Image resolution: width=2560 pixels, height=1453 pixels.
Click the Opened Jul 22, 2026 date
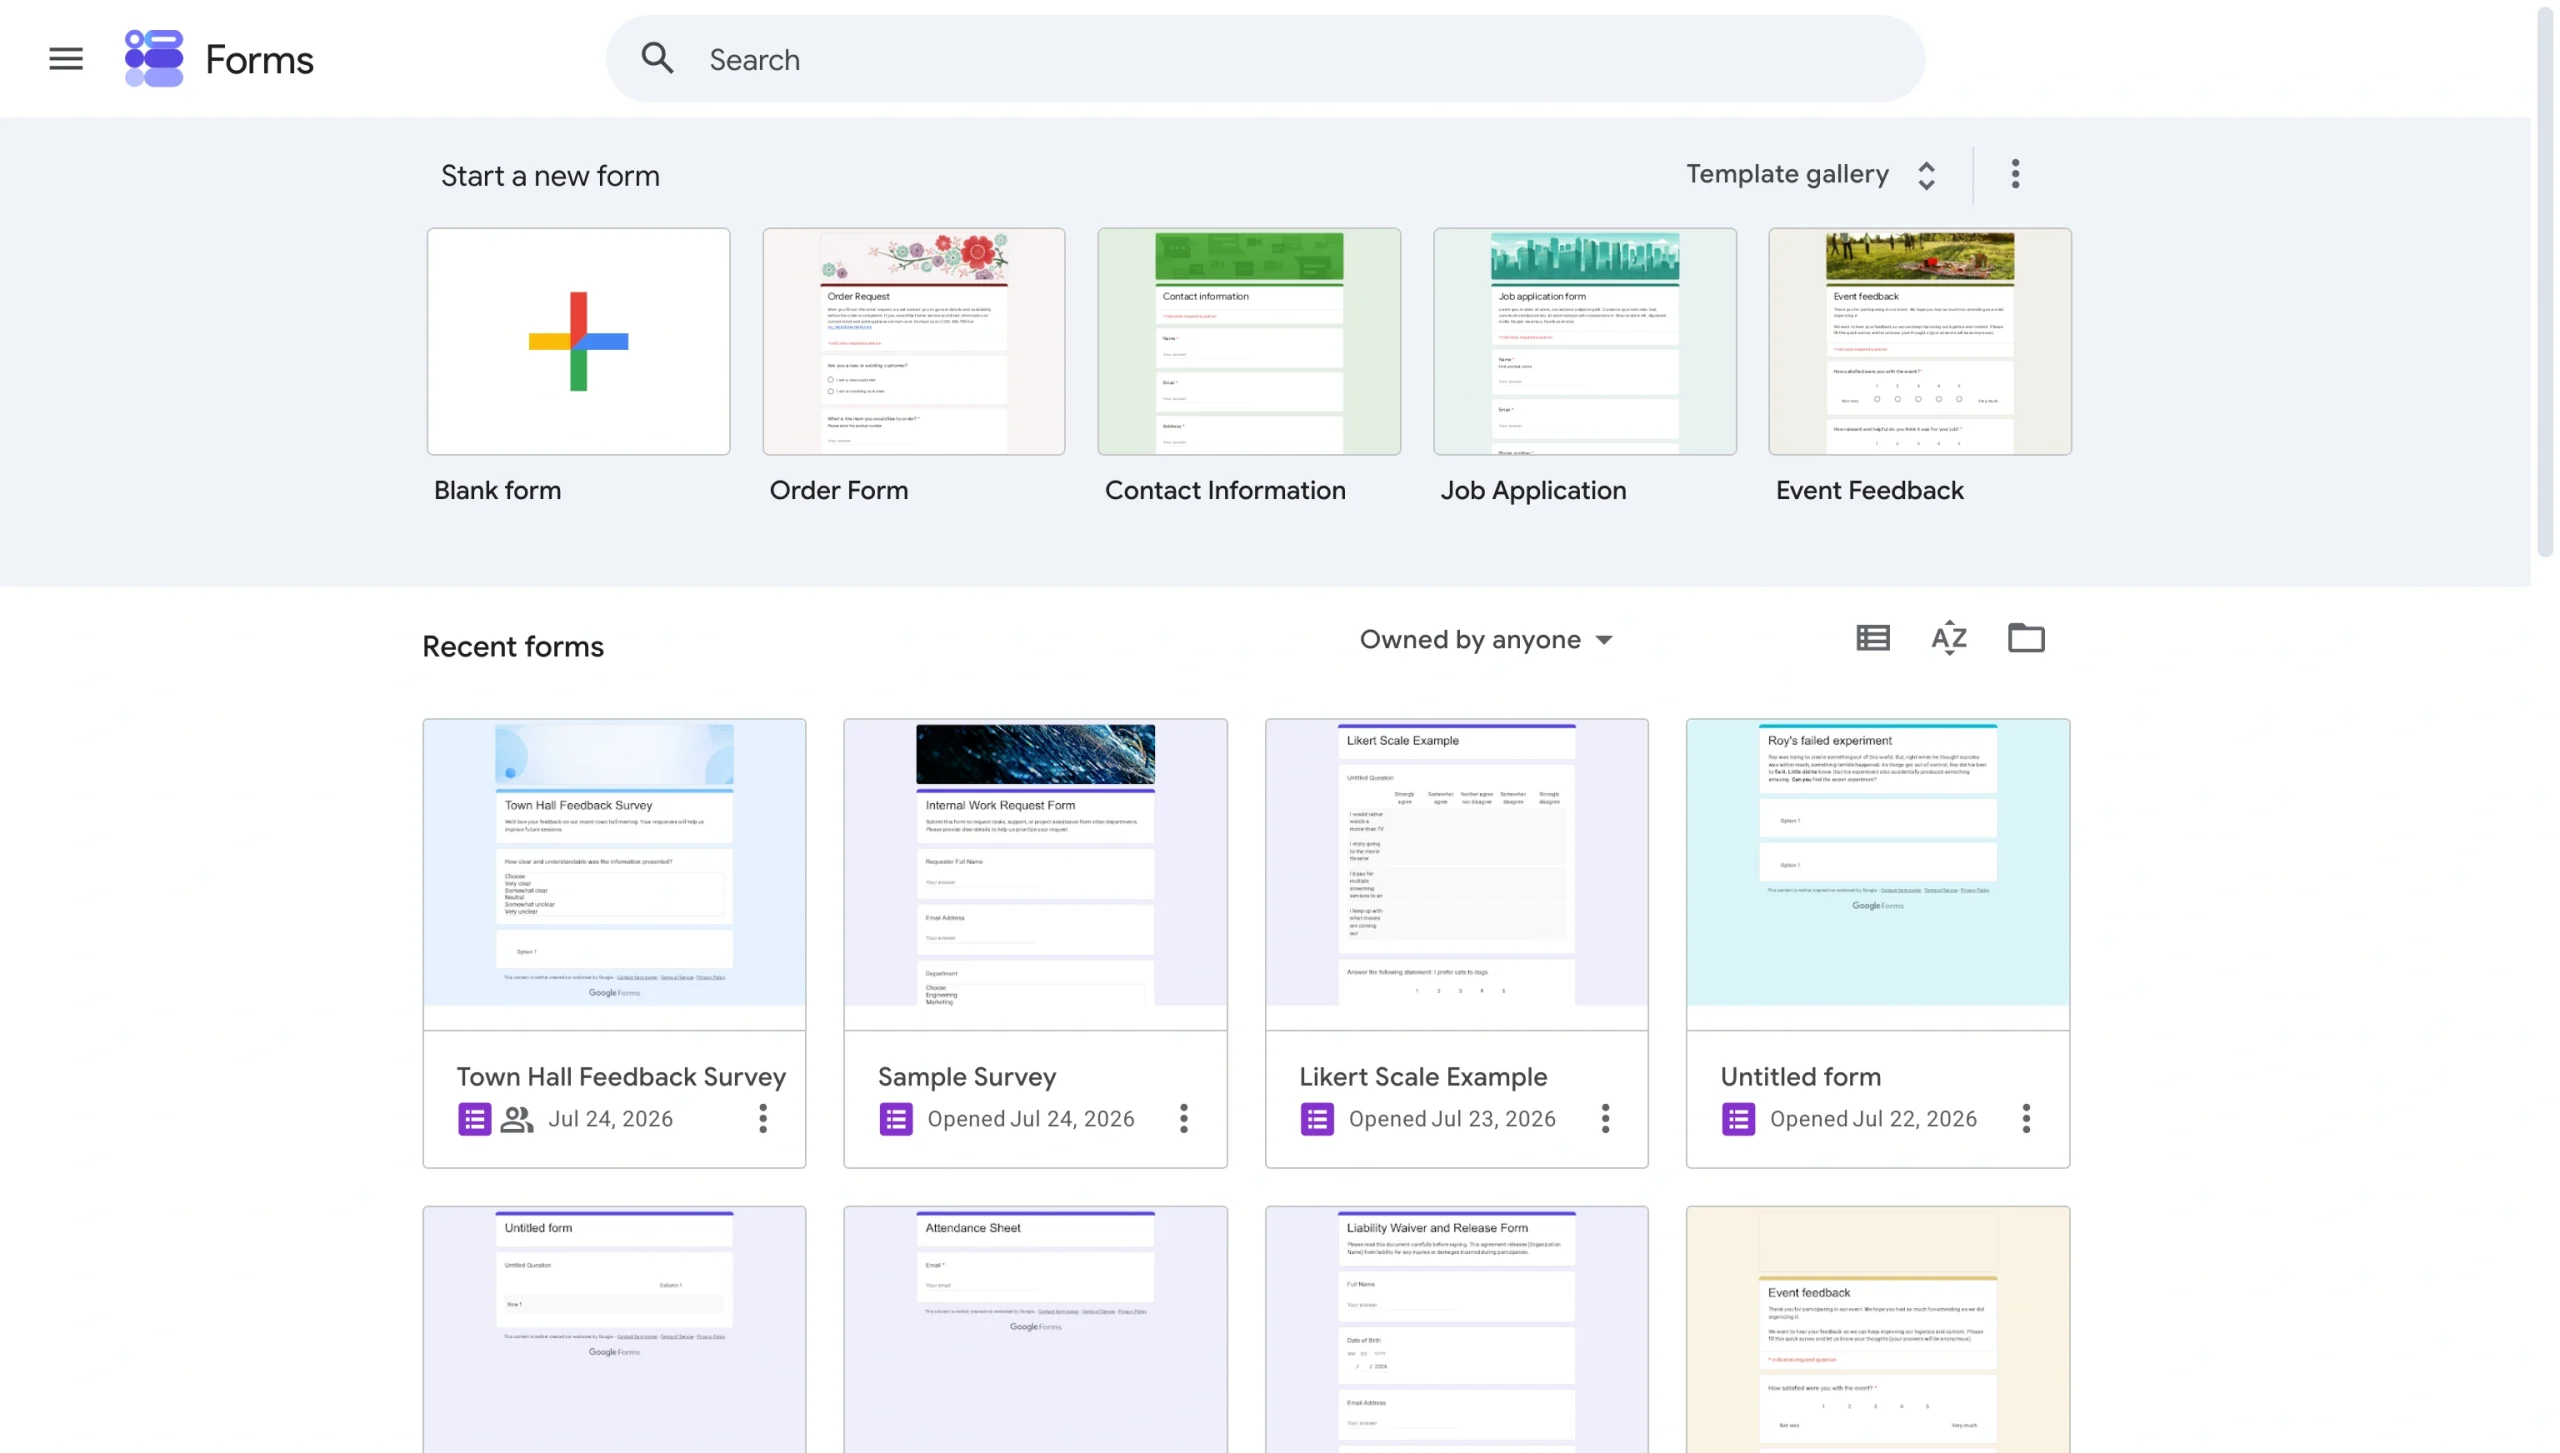tap(1873, 1119)
